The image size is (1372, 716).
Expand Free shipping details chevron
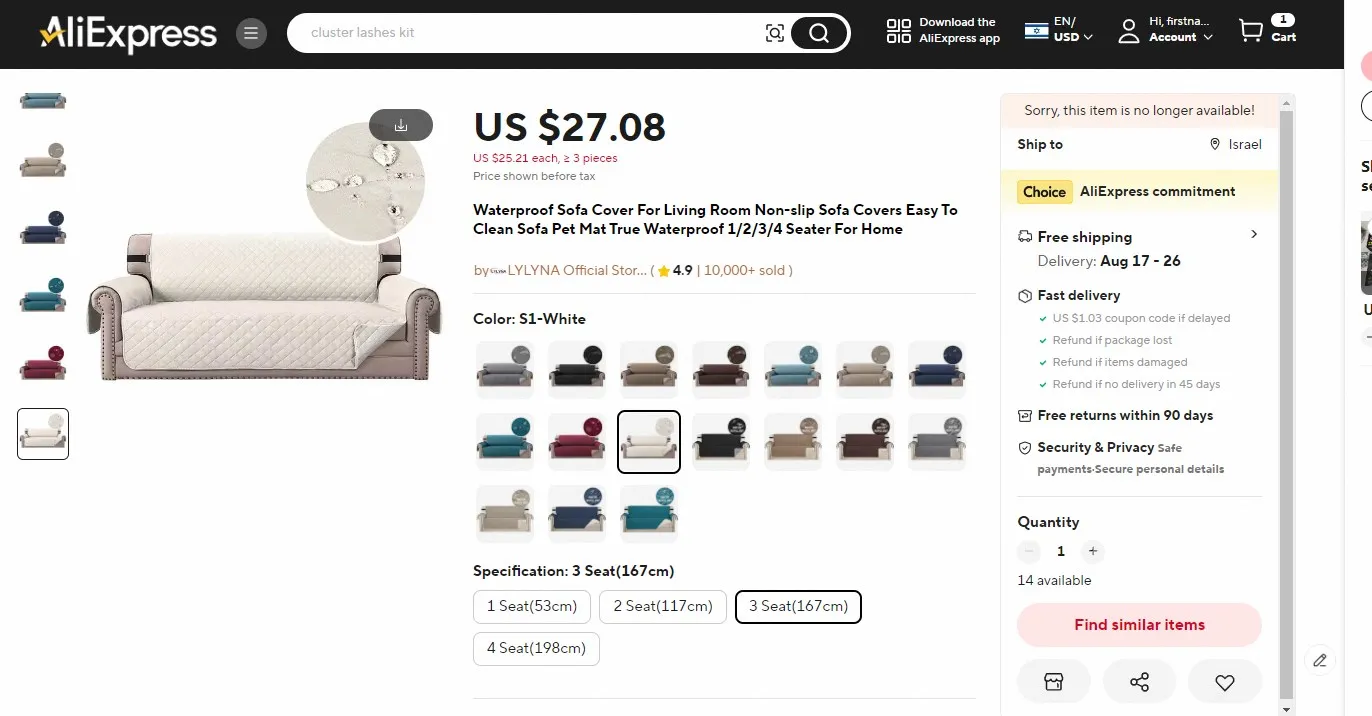(1254, 234)
